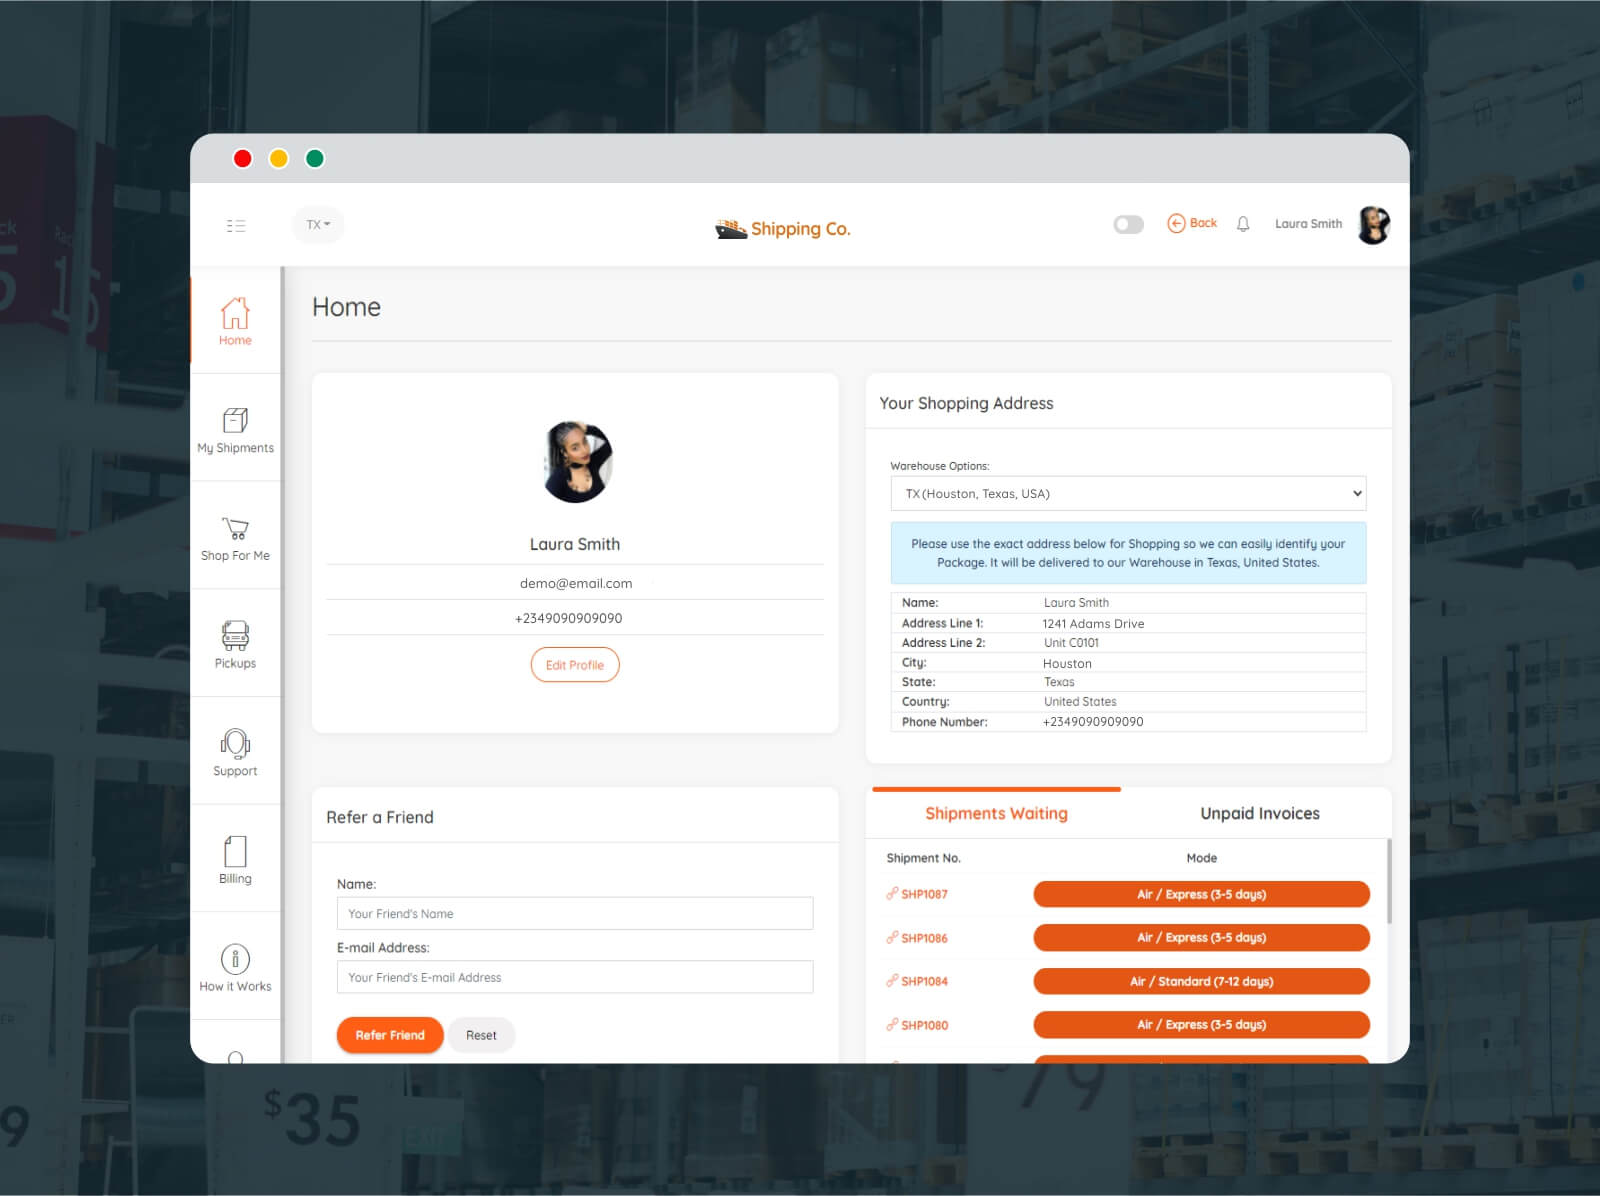Click the Edit Profile button

[x=575, y=665]
